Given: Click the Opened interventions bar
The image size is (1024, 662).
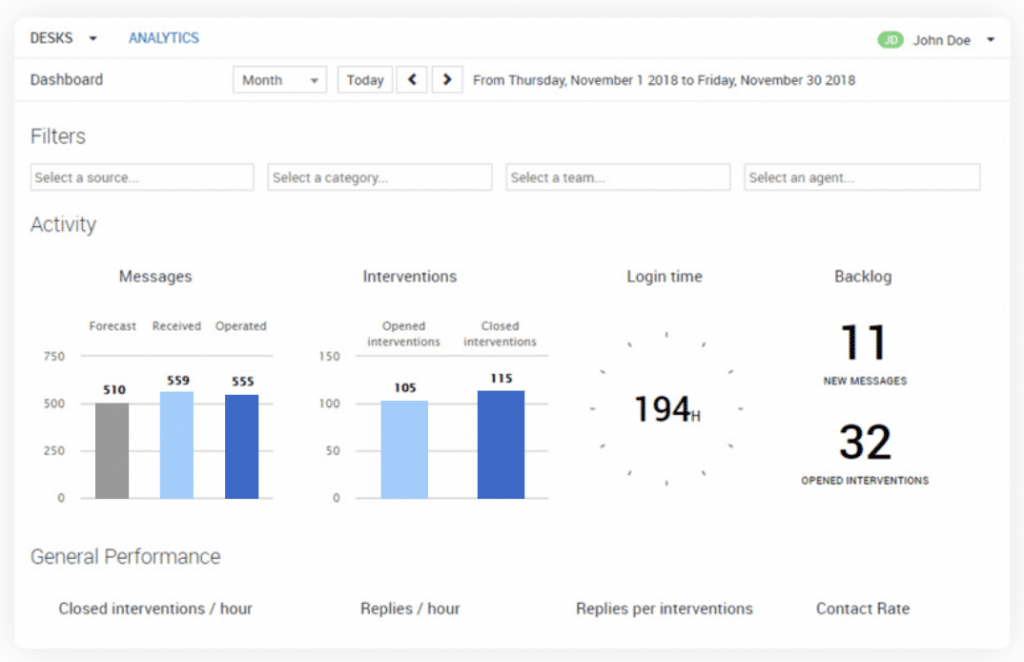Looking at the screenshot, I should click(x=404, y=450).
